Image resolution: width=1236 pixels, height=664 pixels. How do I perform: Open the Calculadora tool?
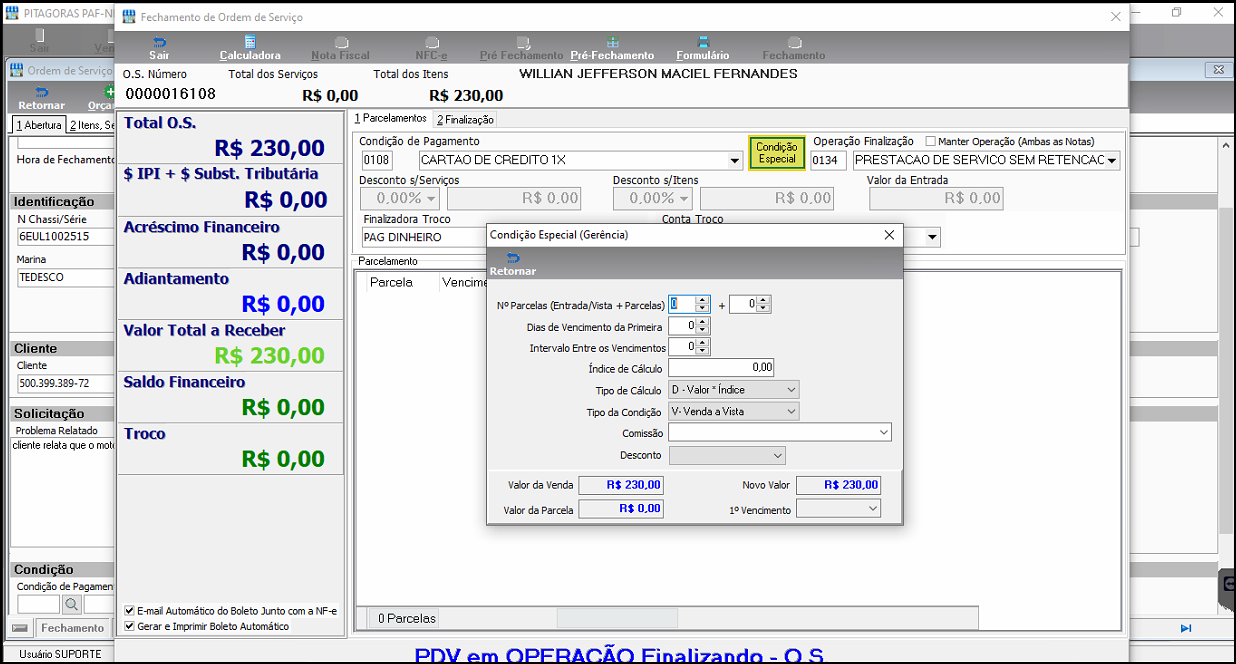pos(250,49)
